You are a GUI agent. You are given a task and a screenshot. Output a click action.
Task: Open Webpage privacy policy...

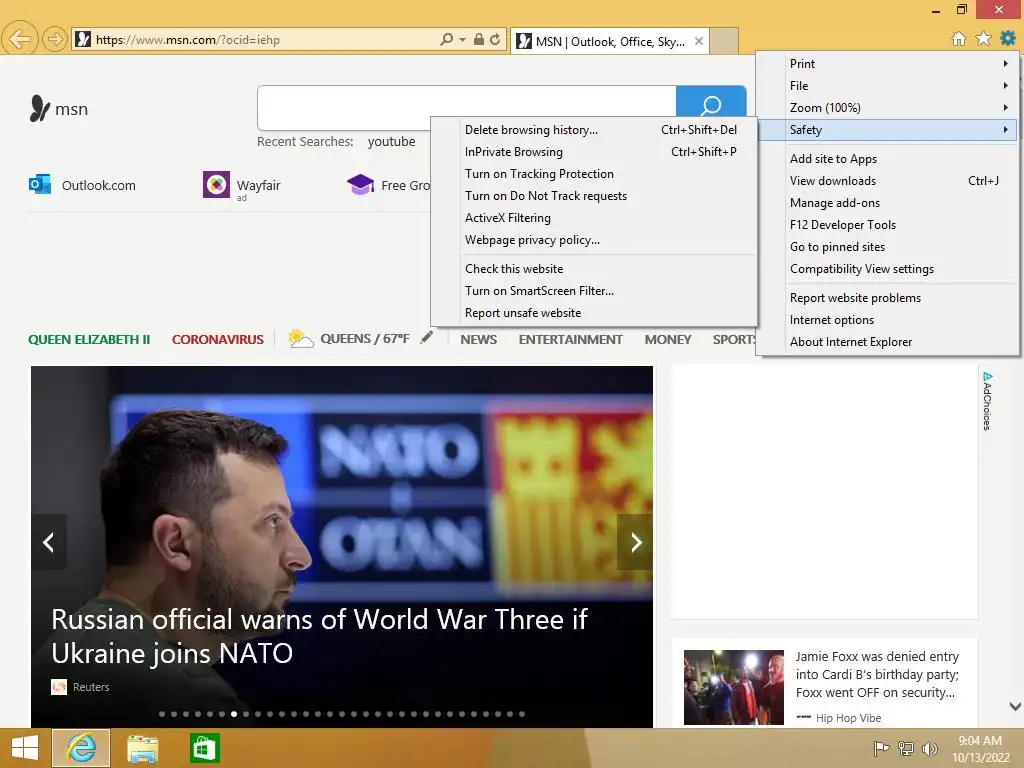(x=594, y=240)
